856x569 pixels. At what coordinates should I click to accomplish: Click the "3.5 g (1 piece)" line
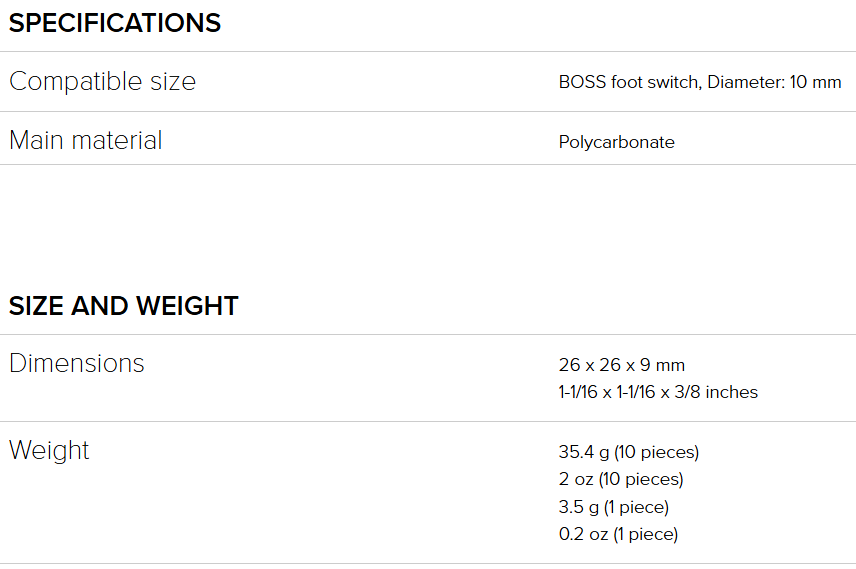[x=614, y=507]
